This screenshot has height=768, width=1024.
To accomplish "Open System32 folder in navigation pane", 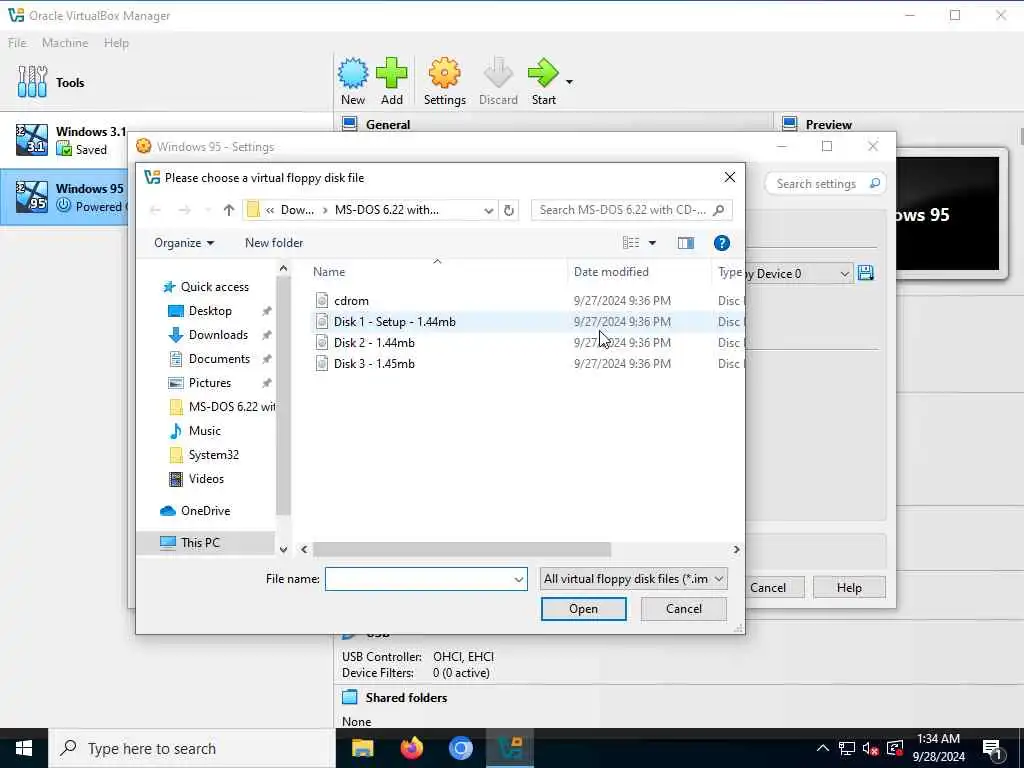I will (214, 455).
